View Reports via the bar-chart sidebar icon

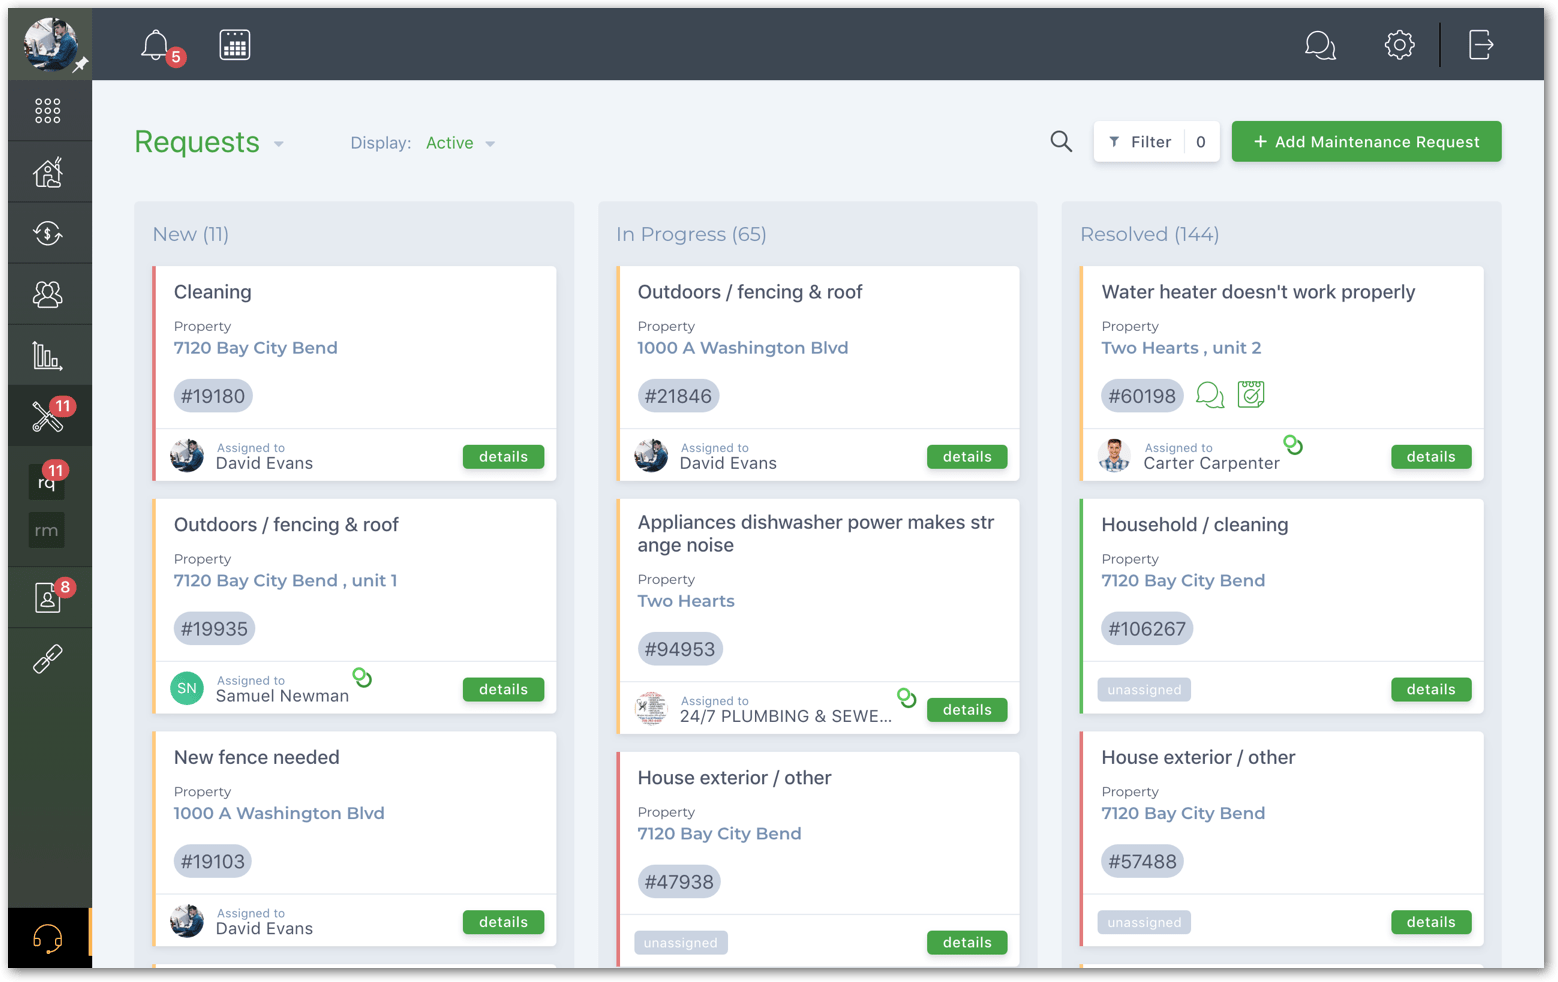coord(47,354)
